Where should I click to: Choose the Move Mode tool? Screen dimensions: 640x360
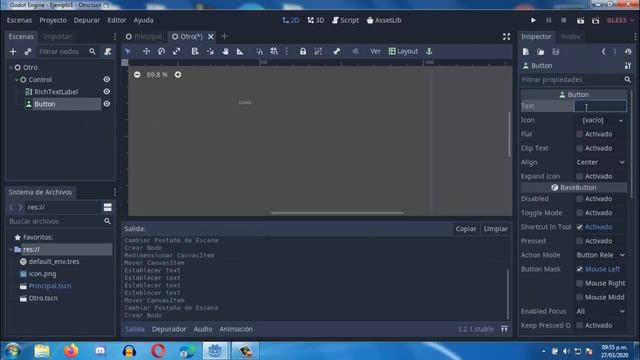[x=146, y=51]
